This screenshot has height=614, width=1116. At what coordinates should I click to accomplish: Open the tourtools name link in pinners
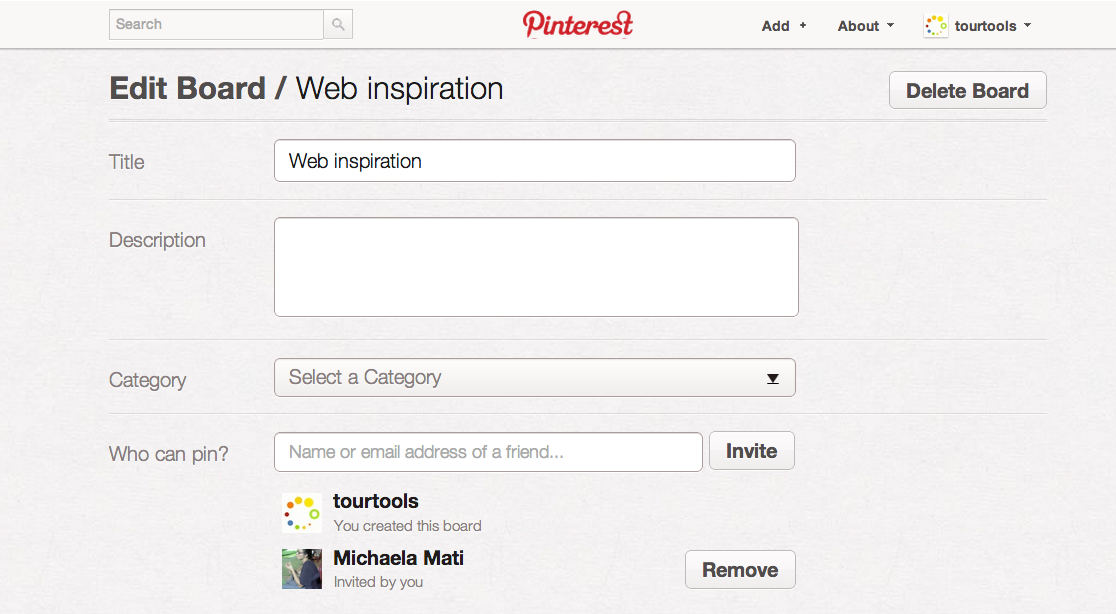click(376, 501)
